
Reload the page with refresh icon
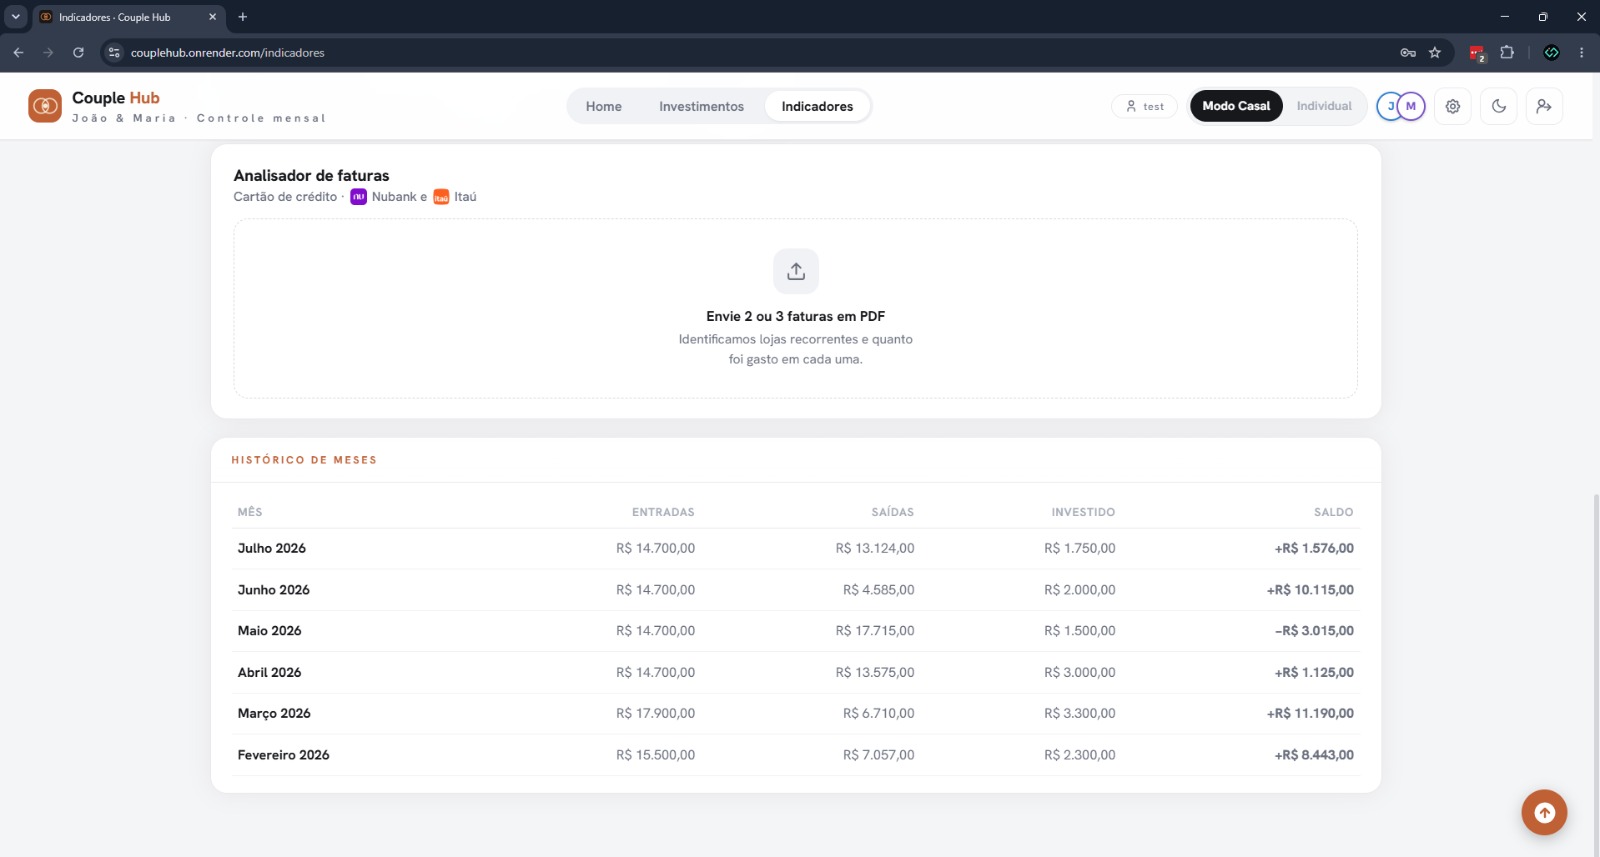(x=78, y=52)
